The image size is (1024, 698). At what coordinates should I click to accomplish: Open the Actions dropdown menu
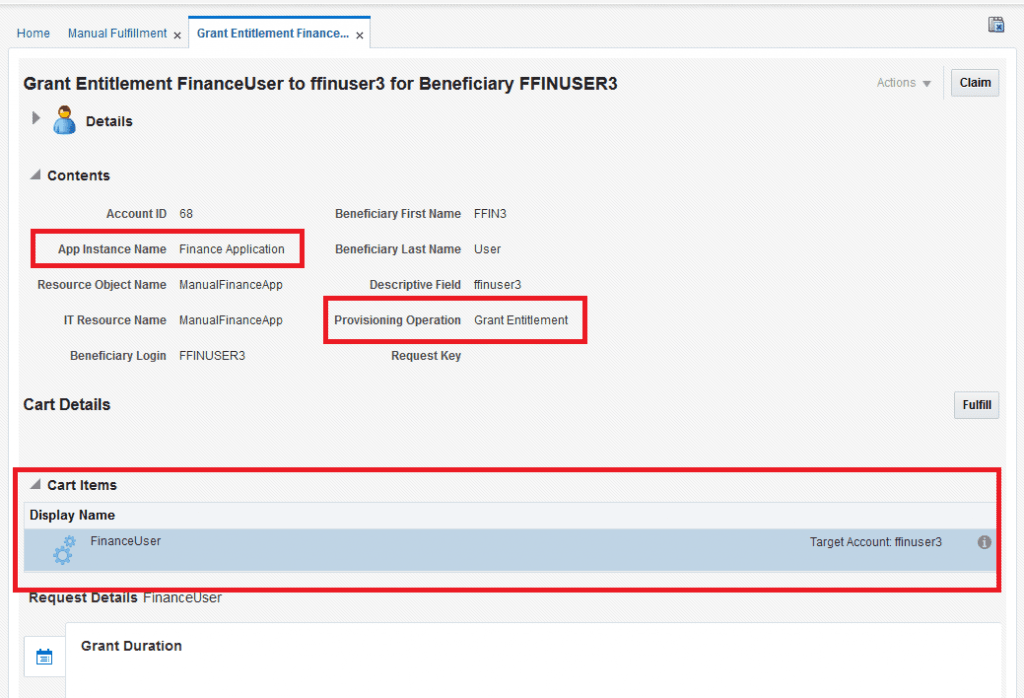[903, 83]
